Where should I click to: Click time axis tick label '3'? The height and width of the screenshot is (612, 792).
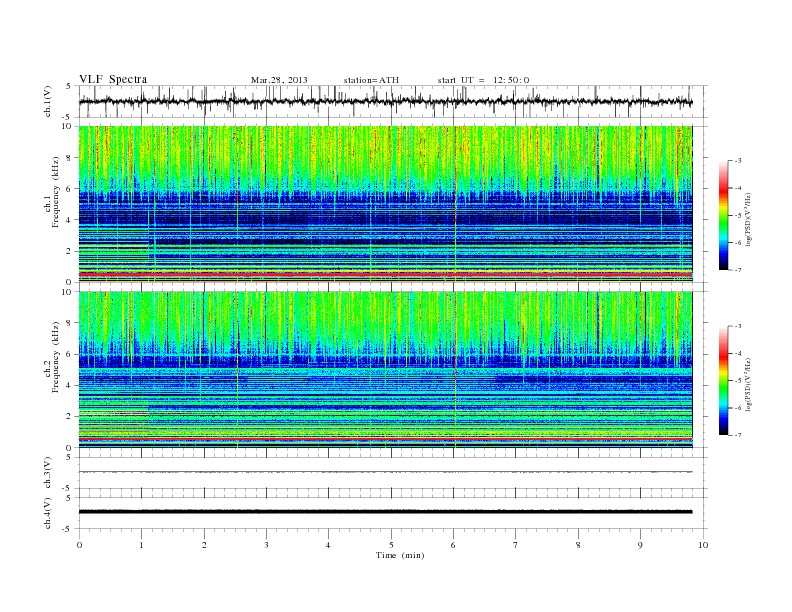pos(266,545)
